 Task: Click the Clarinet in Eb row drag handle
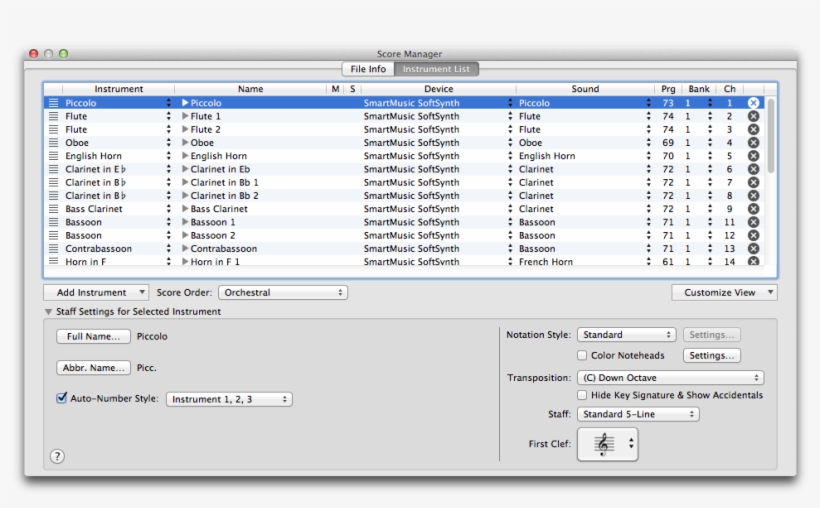[53, 169]
